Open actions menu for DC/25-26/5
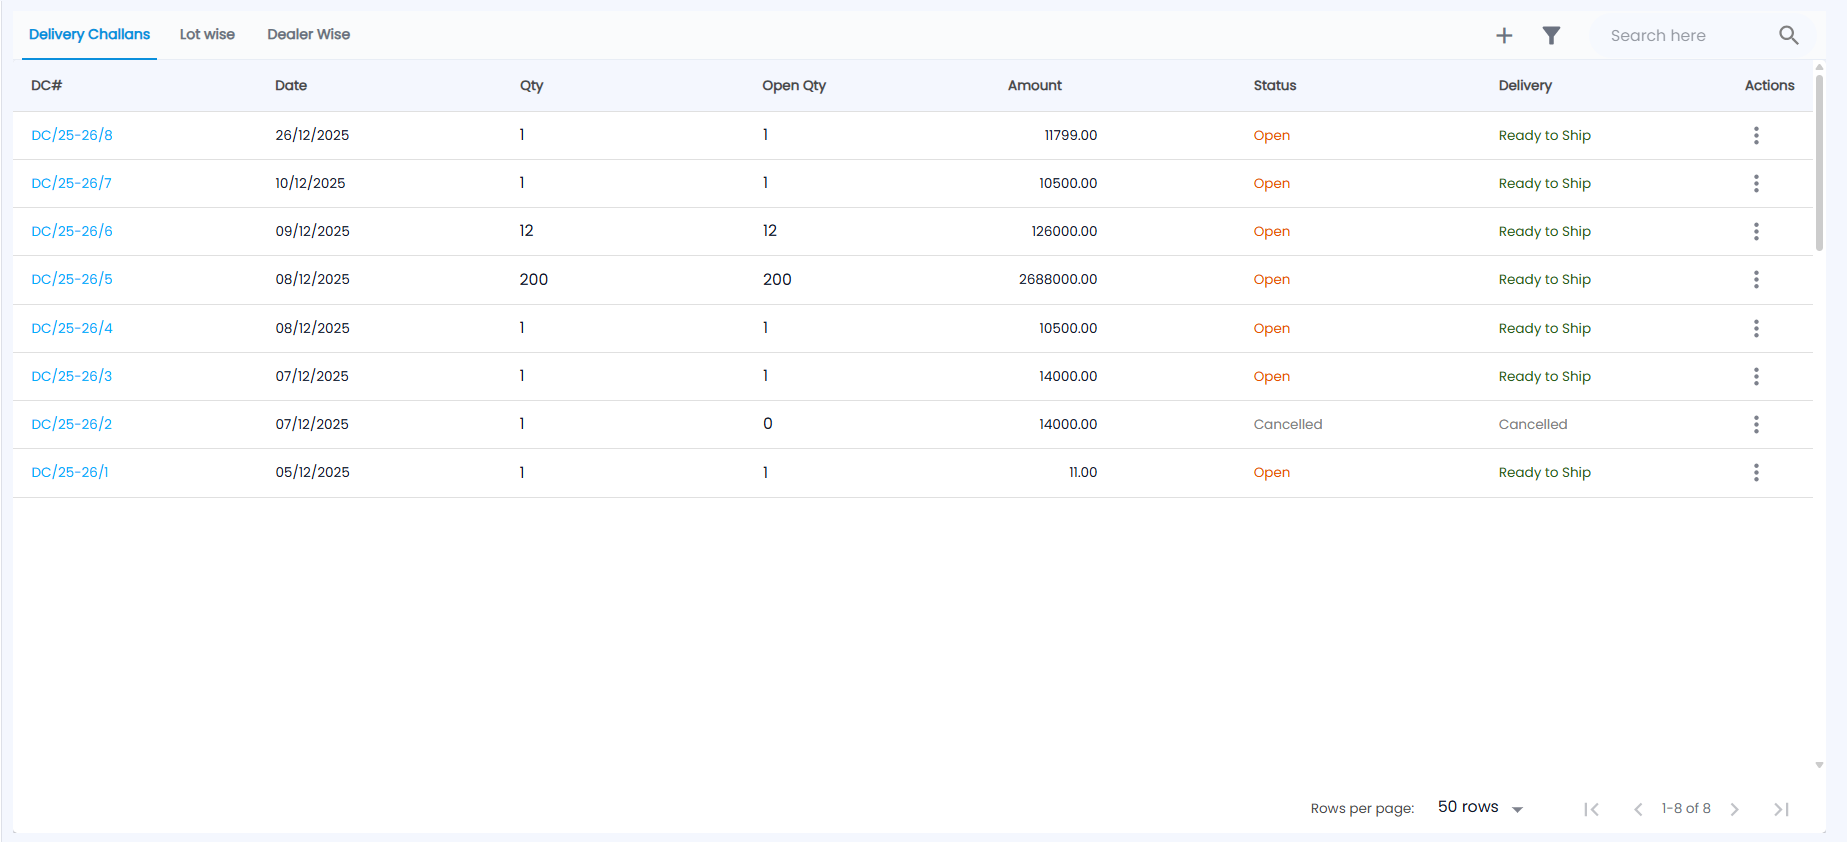The height and width of the screenshot is (842, 1847). click(x=1756, y=279)
